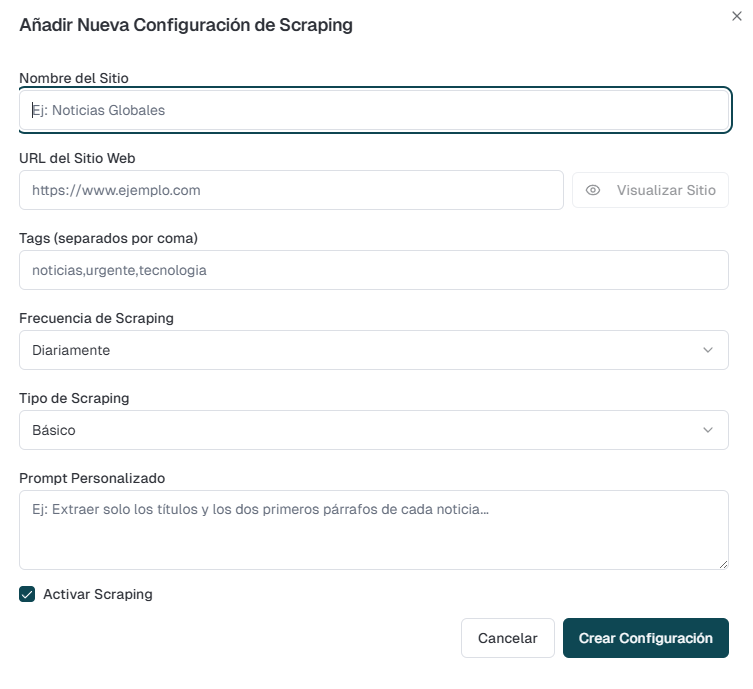This screenshot has width=753, height=689.
Task: Click the resize handle of the Prompt textarea
Action: coord(723,564)
